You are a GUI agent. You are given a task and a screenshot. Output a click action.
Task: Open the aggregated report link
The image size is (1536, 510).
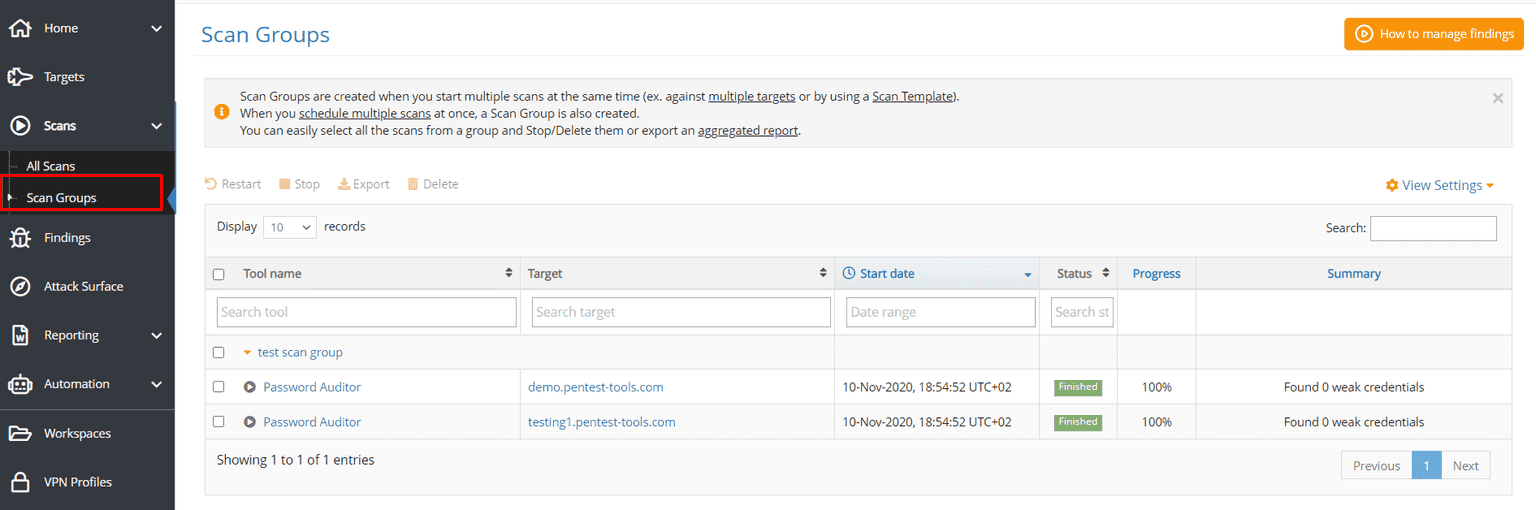(748, 131)
